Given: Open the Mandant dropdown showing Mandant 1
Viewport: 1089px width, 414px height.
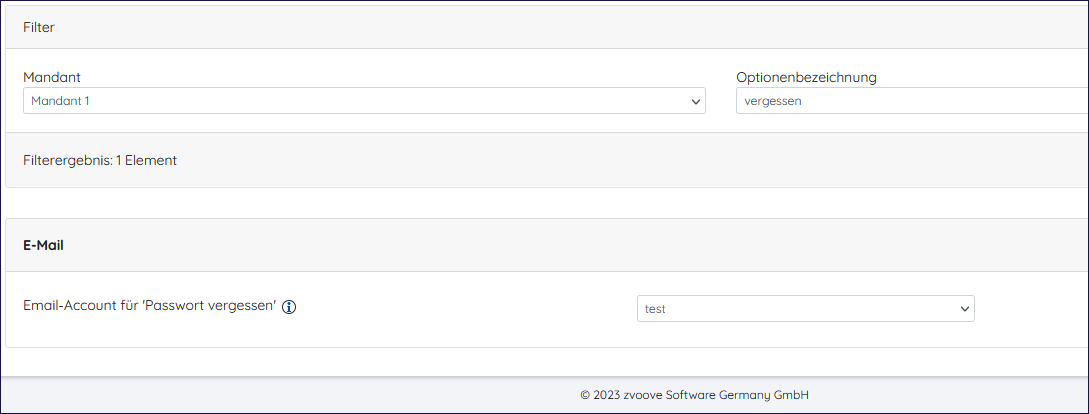Looking at the screenshot, I should (x=364, y=101).
